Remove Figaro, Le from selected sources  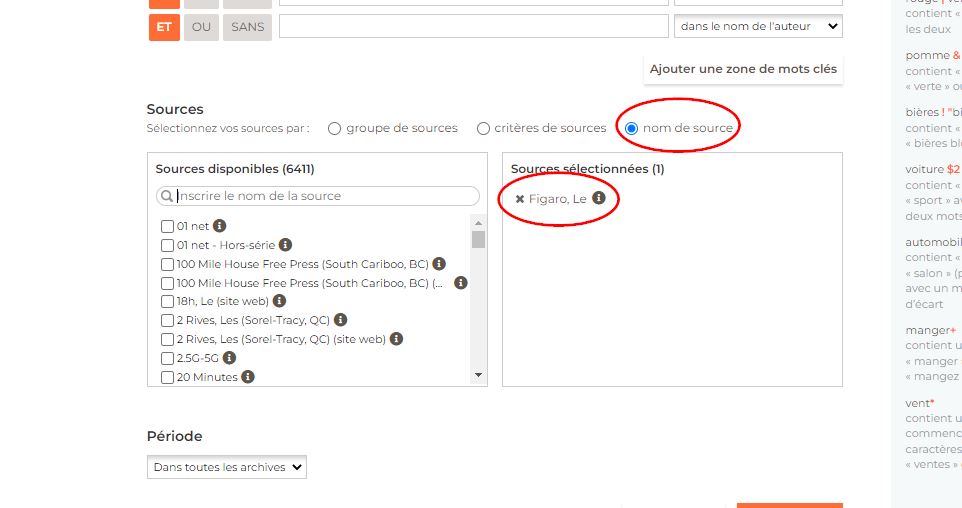[x=520, y=199]
